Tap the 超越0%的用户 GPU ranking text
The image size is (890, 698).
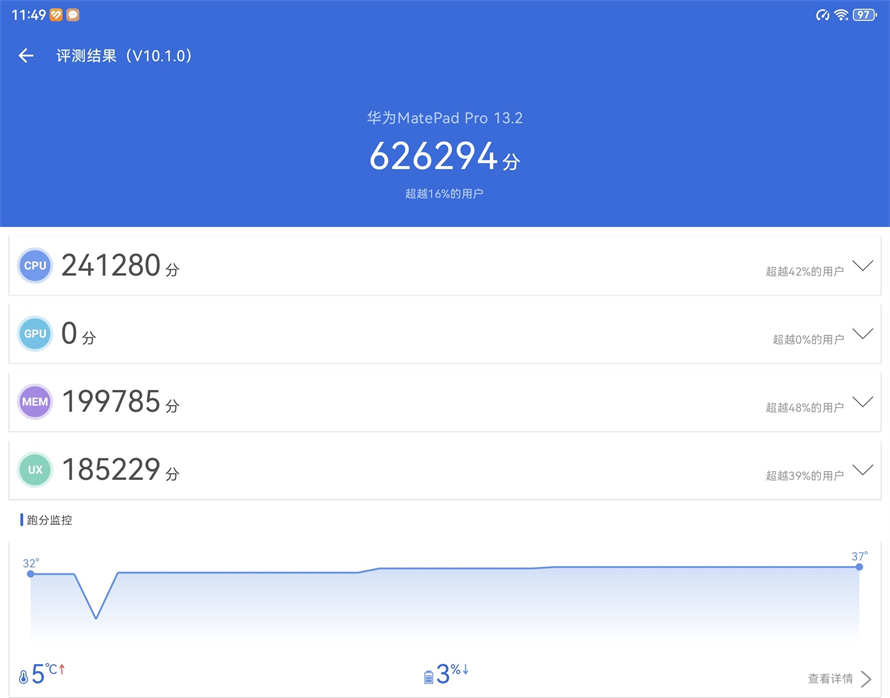tap(808, 339)
